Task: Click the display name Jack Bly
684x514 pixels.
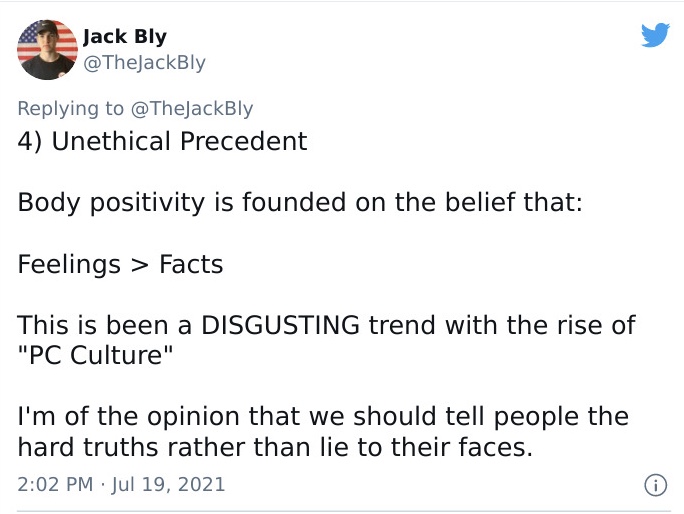Action: pyautogui.click(x=125, y=37)
